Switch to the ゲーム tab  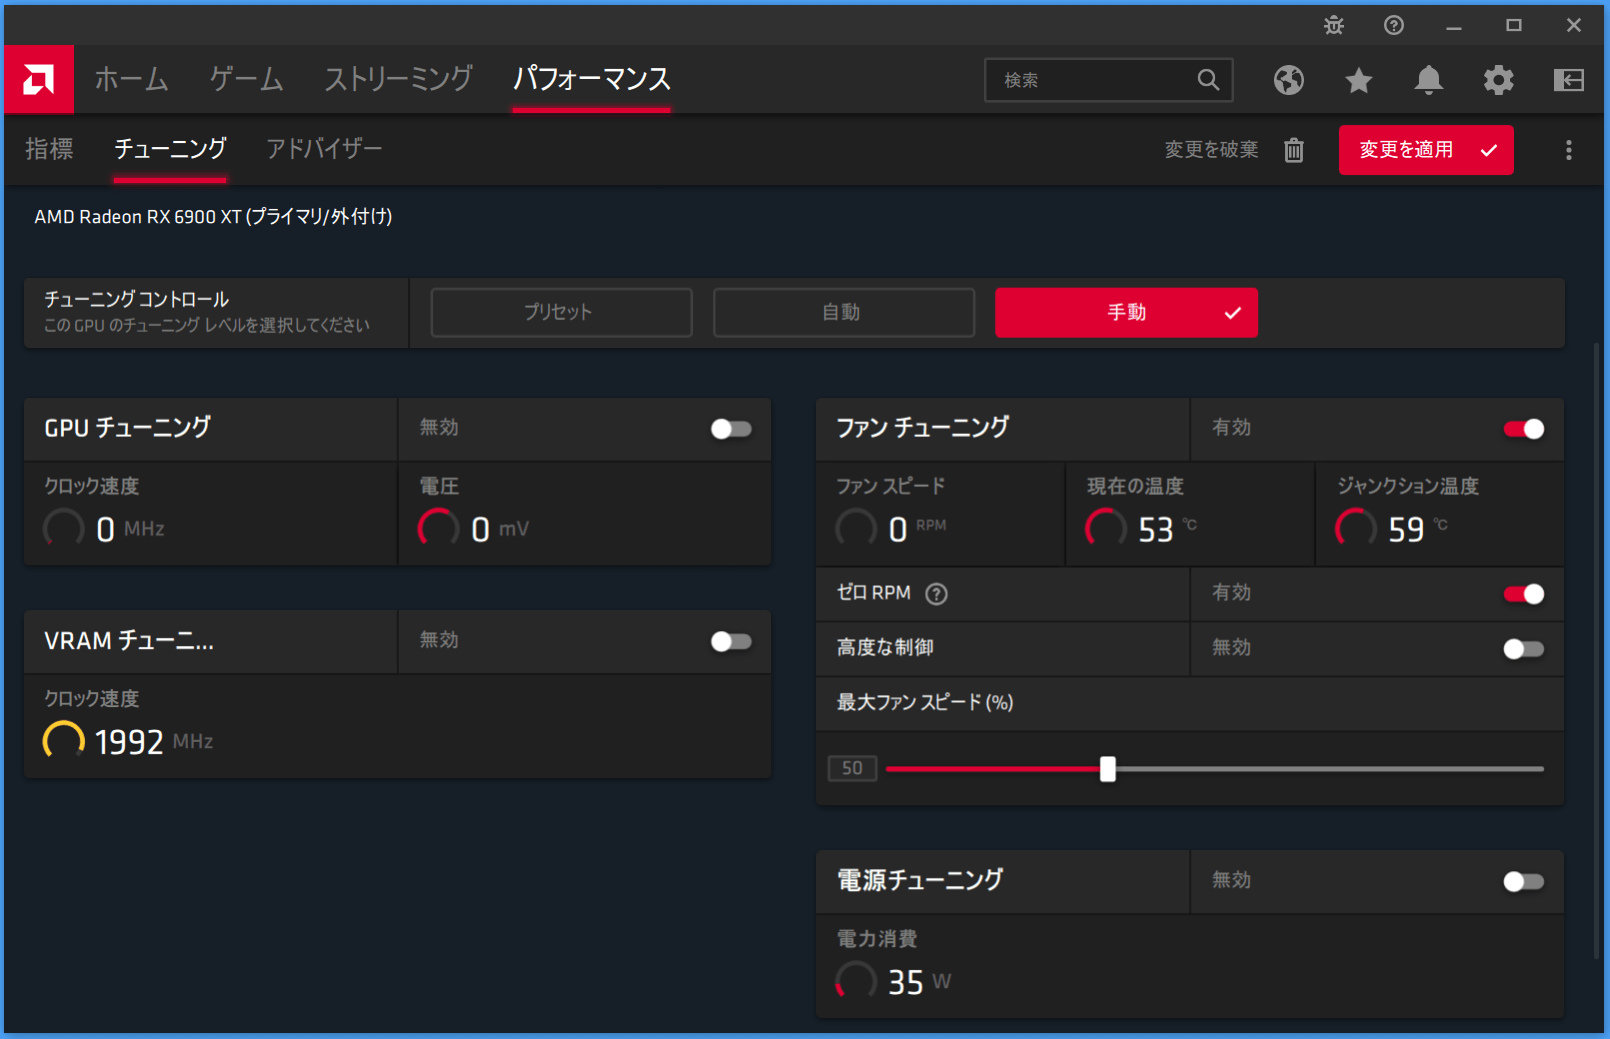tap(246, 79)
